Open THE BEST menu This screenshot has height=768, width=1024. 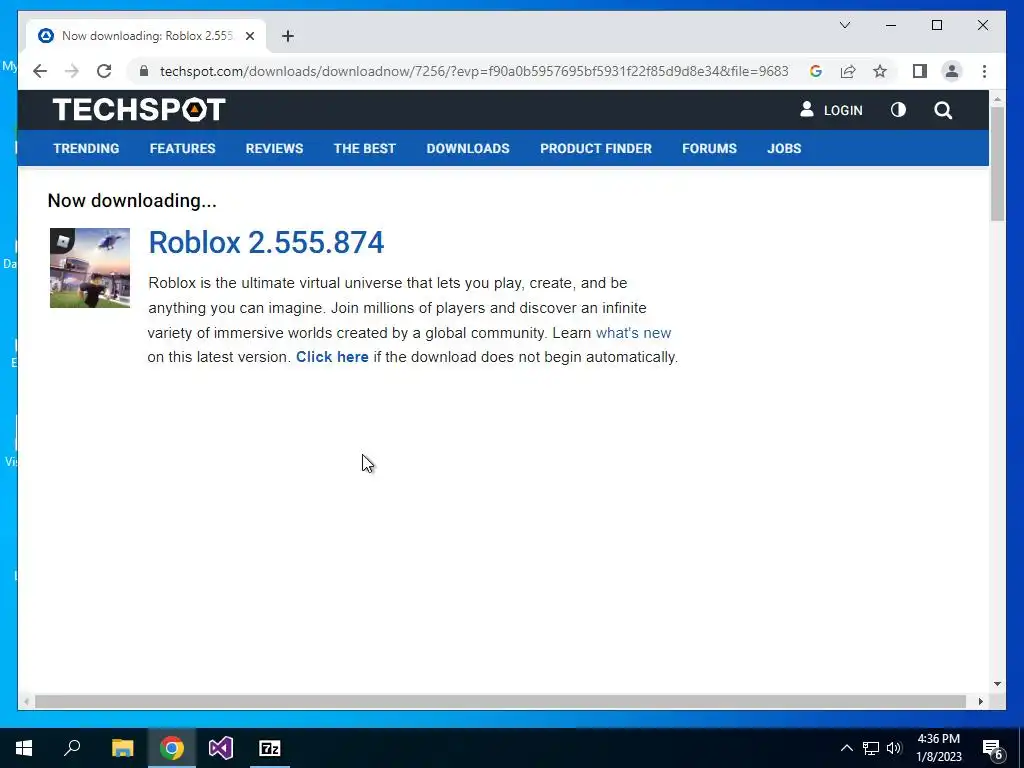pyautogui.click(x=364, y=148)
